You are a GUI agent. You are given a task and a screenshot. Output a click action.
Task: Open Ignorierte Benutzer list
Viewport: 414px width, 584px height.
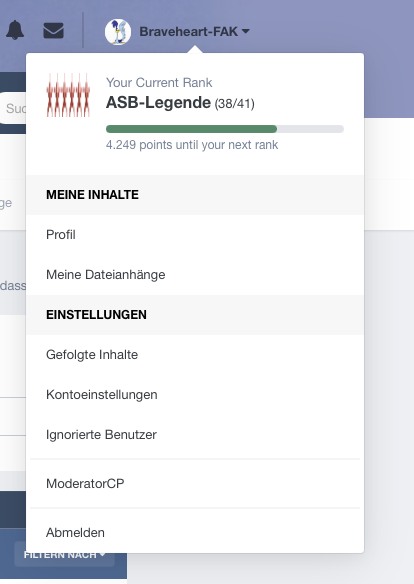pyautogui.click(x=195, y=435)
